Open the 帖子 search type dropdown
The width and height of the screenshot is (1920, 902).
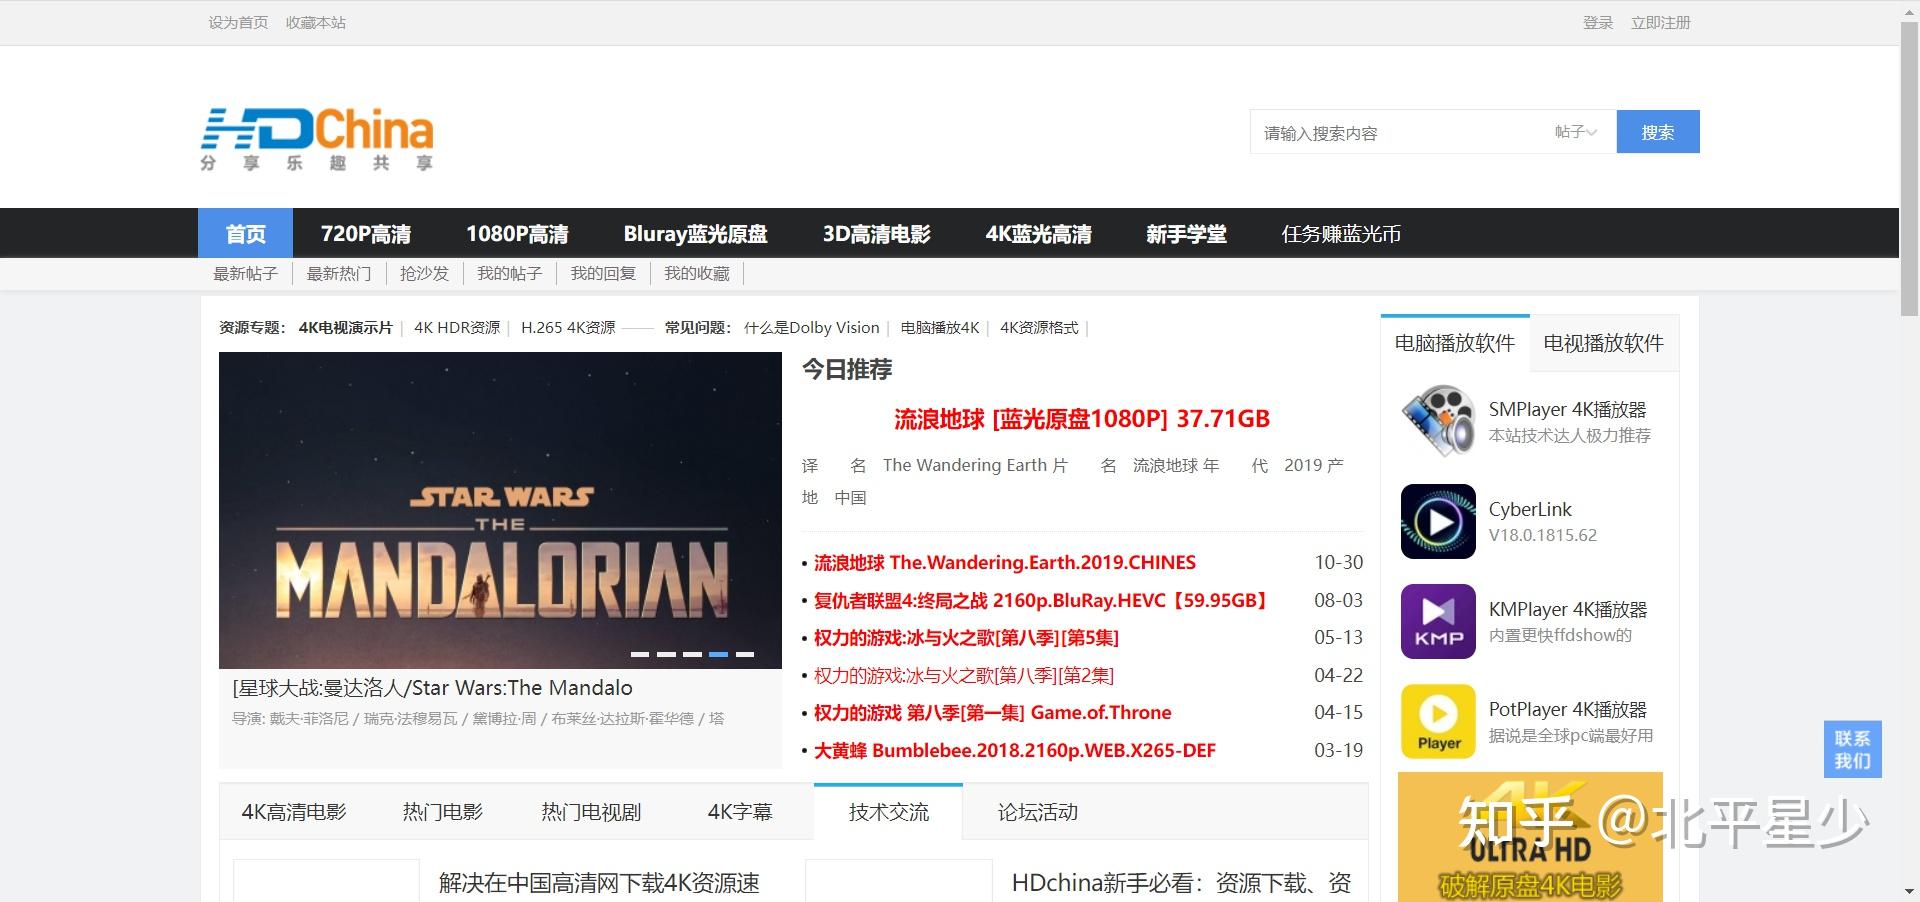1575,131
